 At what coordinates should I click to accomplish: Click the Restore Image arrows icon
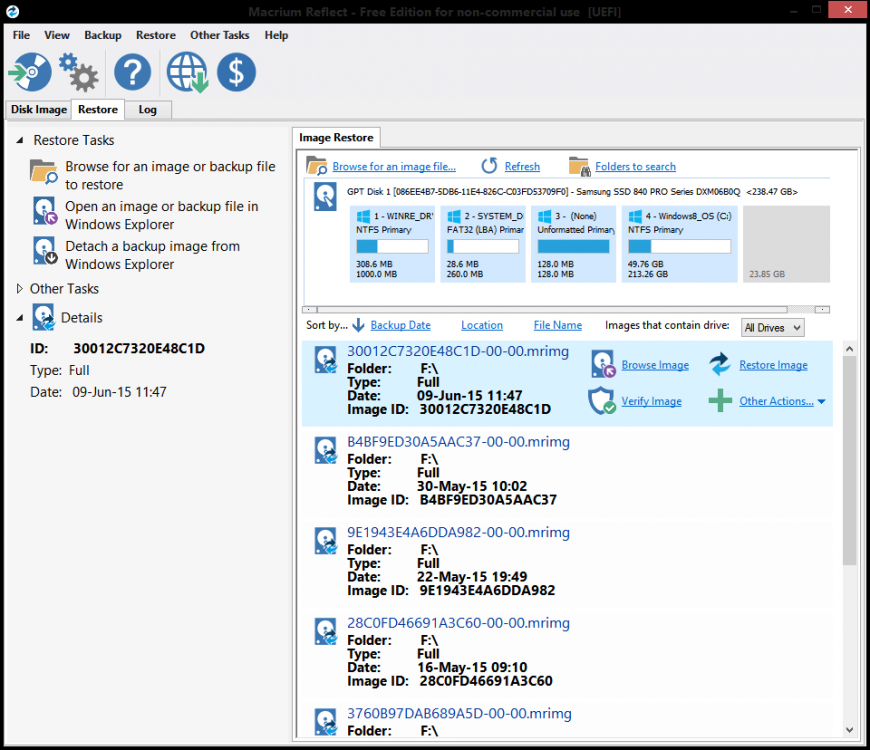click(x=720, y=364)
